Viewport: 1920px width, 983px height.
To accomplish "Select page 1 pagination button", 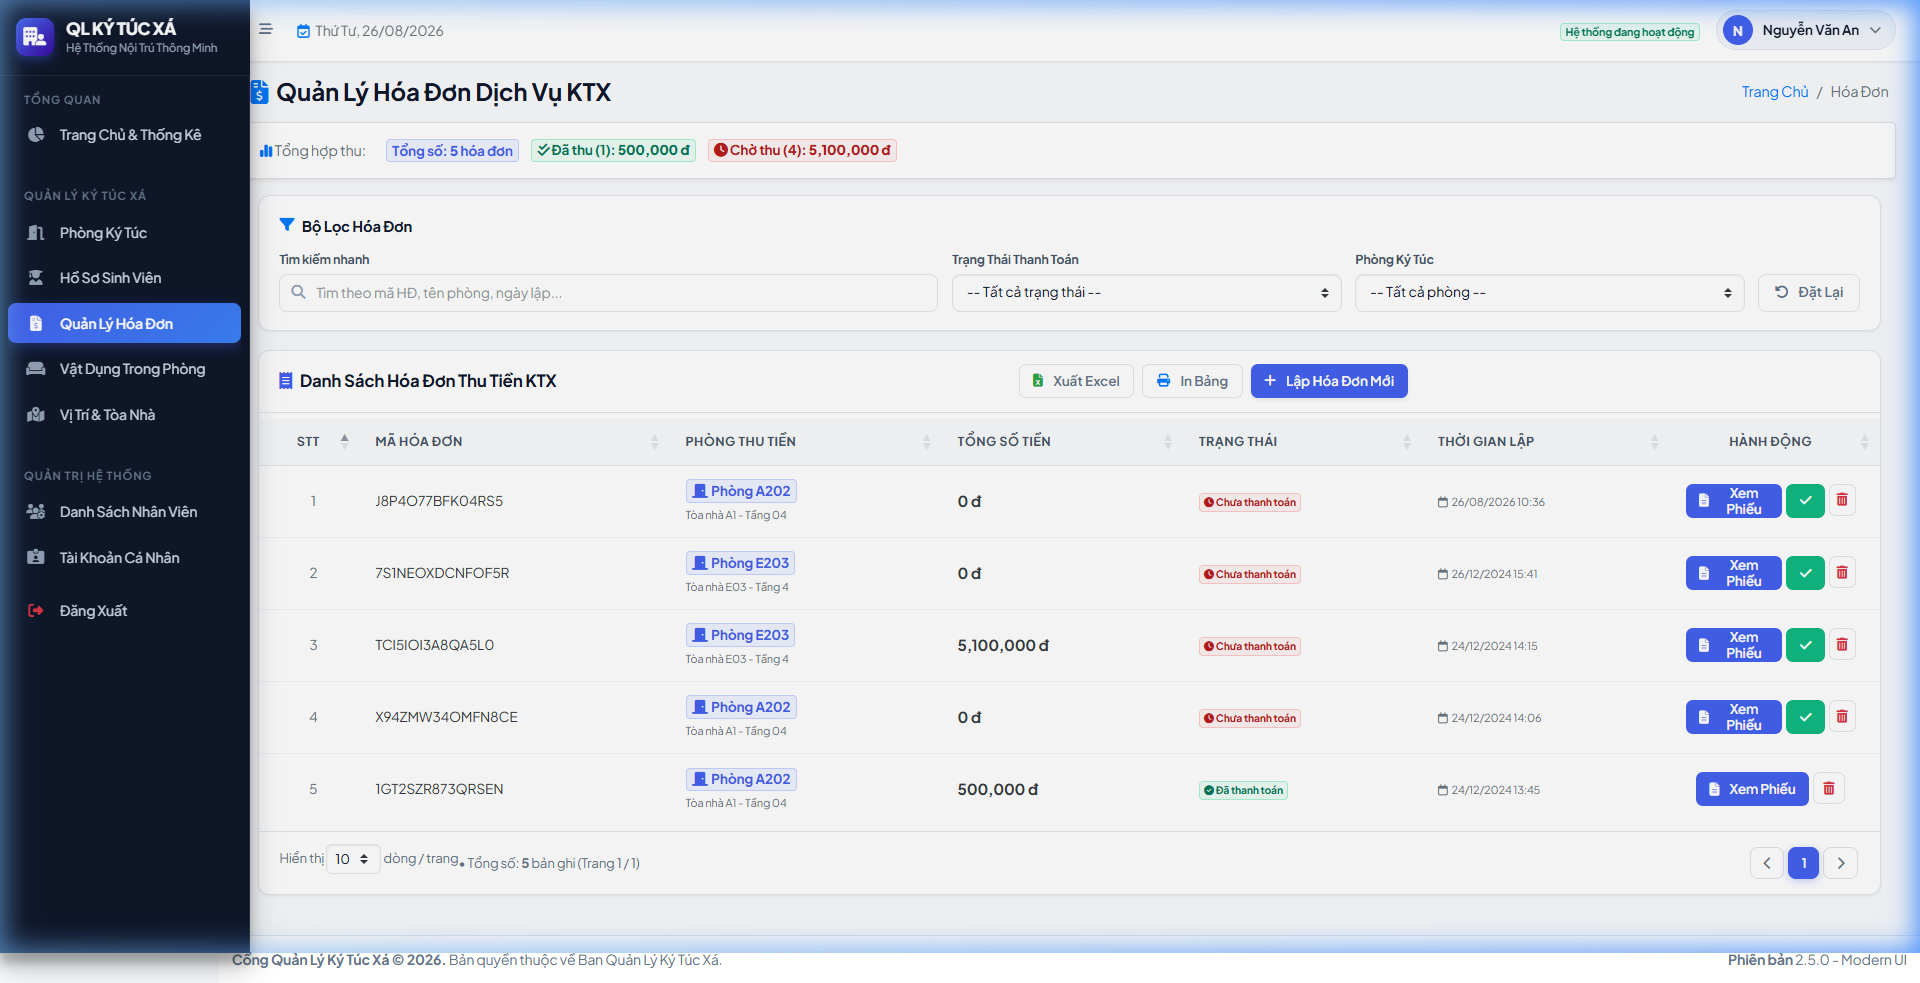I will pos(1804,863).
